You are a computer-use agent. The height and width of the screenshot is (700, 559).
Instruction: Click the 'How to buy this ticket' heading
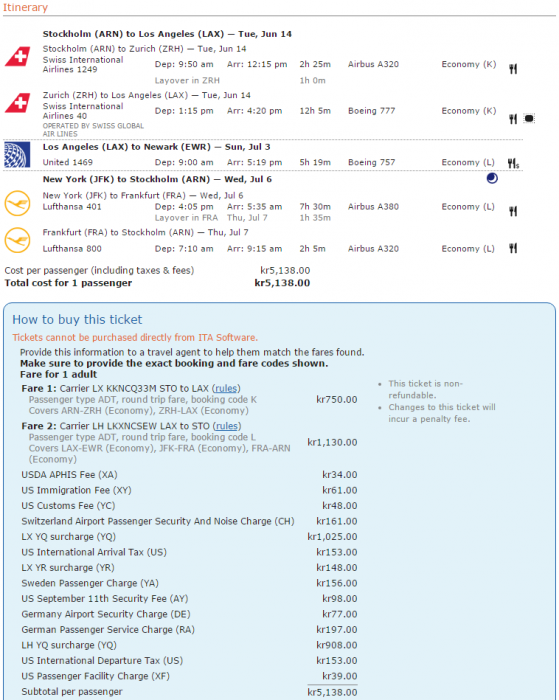[77, 320]
